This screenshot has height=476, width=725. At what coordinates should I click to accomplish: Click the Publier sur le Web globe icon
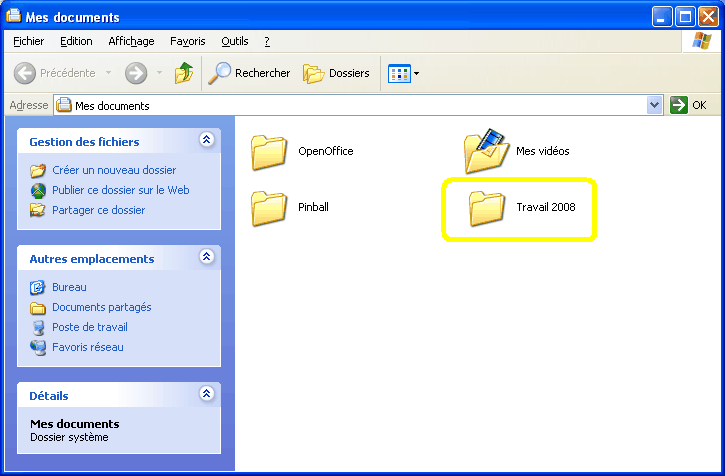point(38,191)
